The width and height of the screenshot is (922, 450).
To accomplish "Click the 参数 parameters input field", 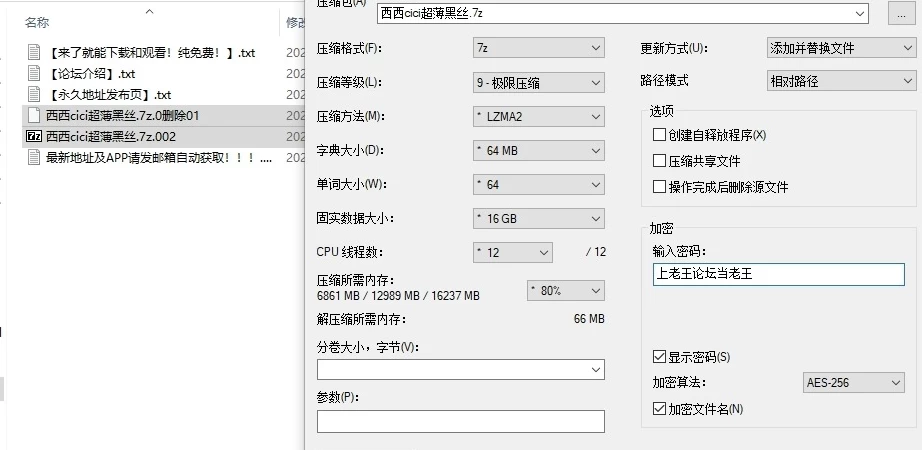I will (461, 422).
